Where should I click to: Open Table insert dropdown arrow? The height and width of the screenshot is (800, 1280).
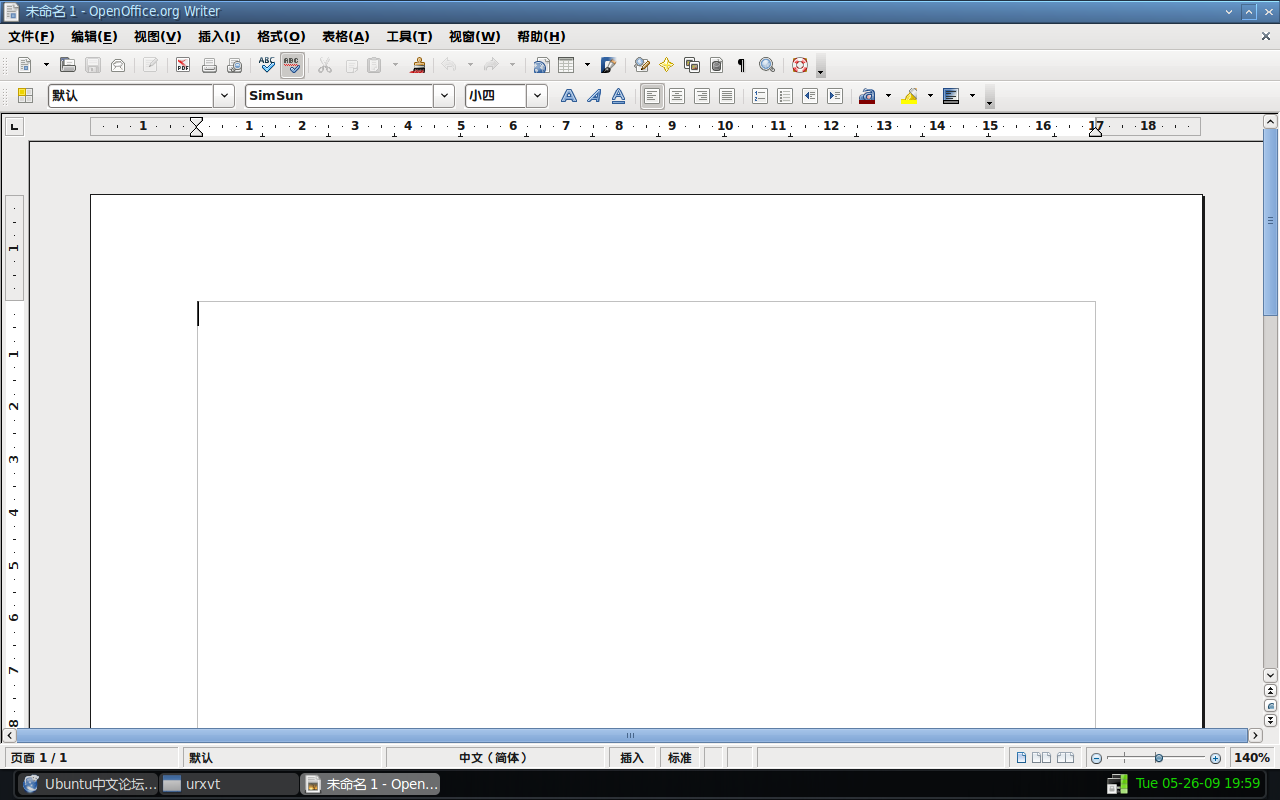coord(587,65)
